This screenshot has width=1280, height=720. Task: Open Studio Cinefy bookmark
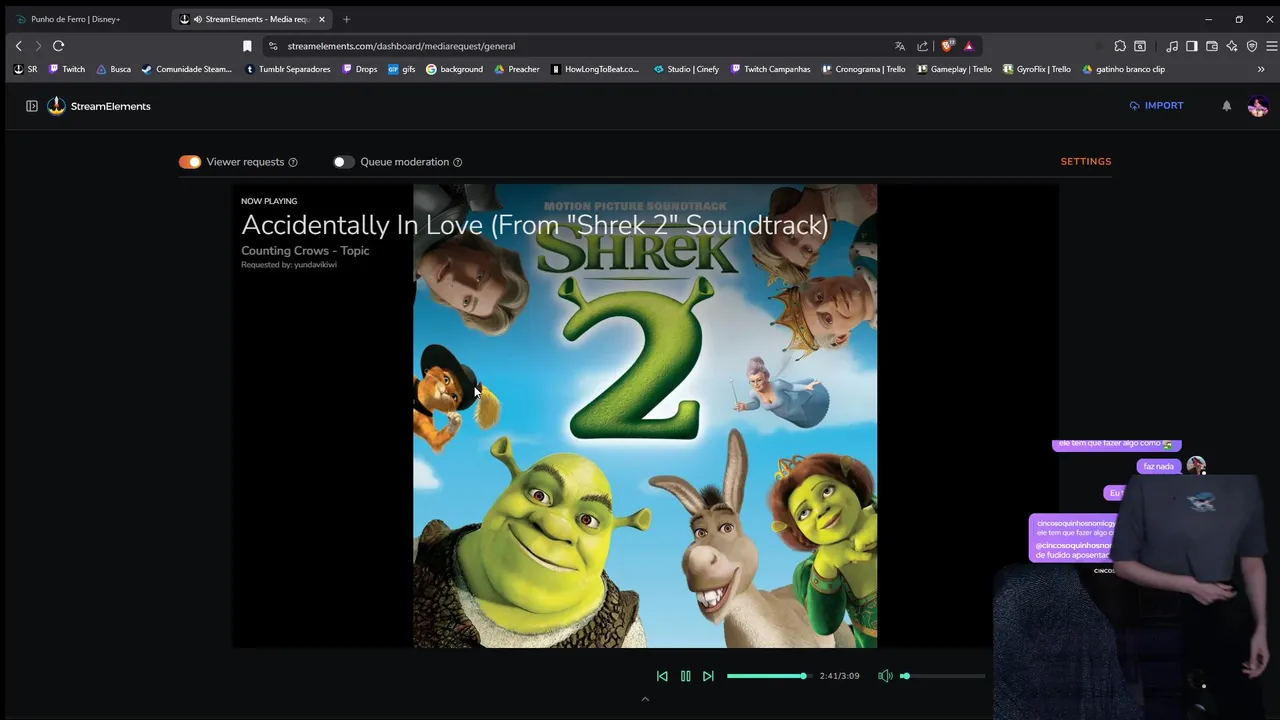click(686, 69)
